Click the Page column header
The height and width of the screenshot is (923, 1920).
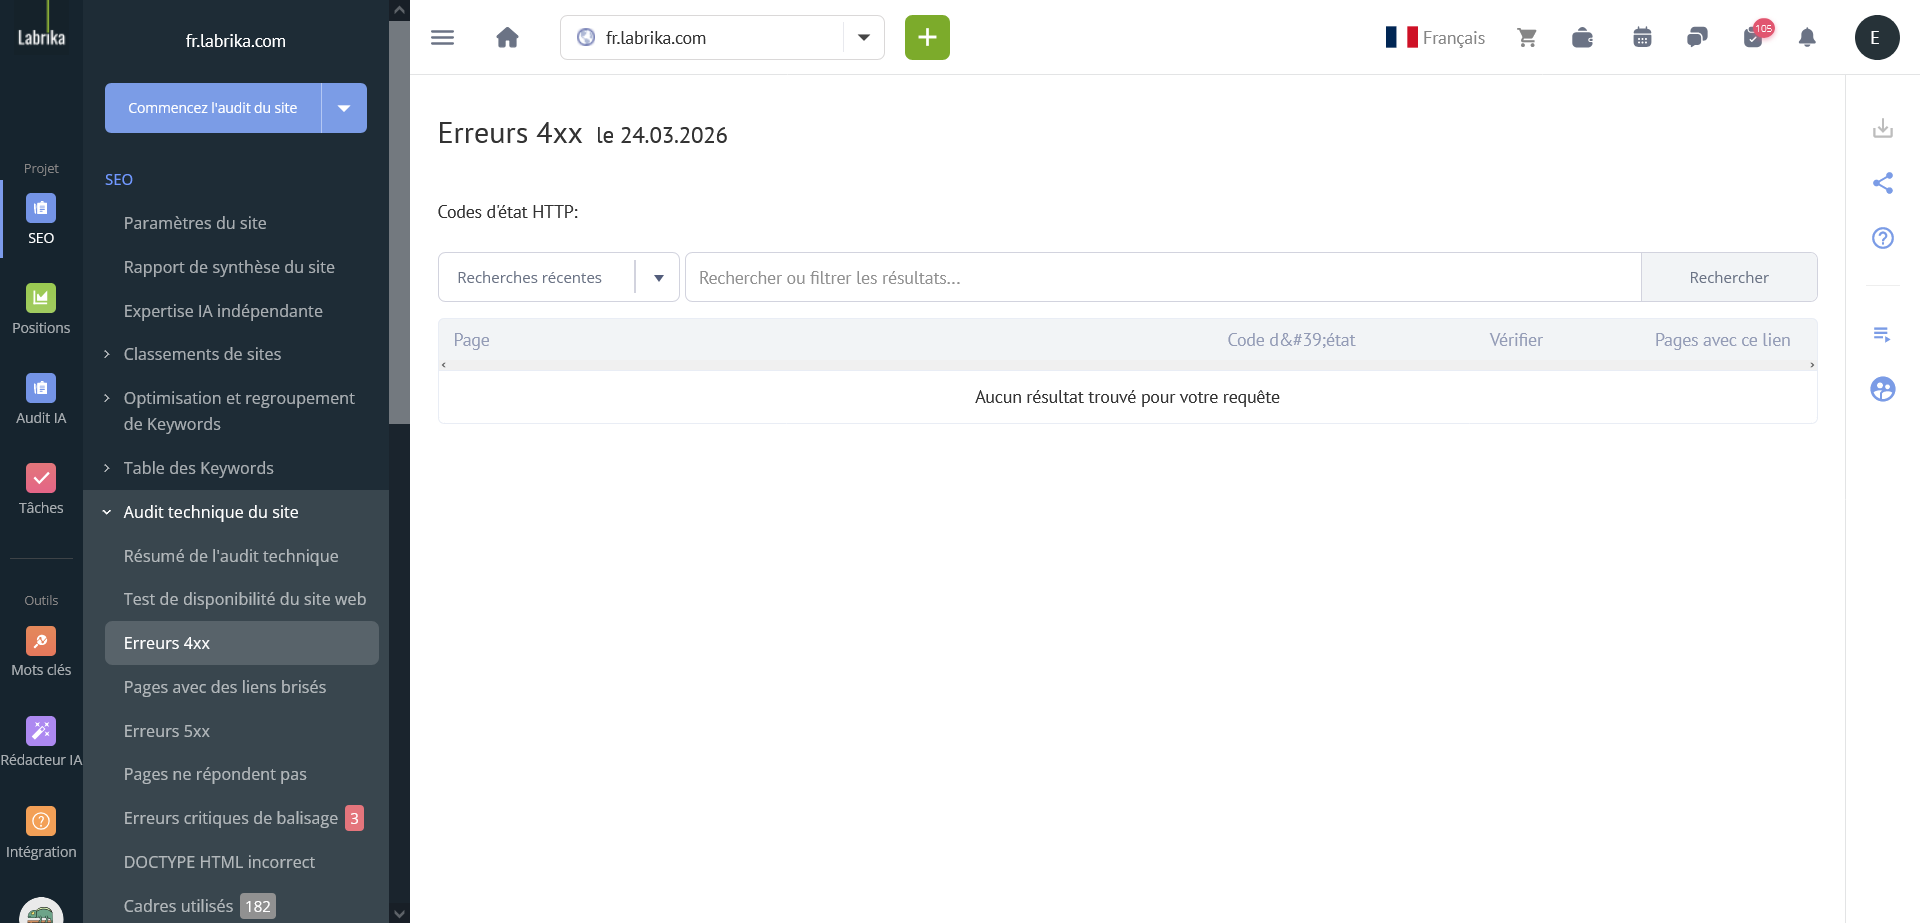[471, 340]
